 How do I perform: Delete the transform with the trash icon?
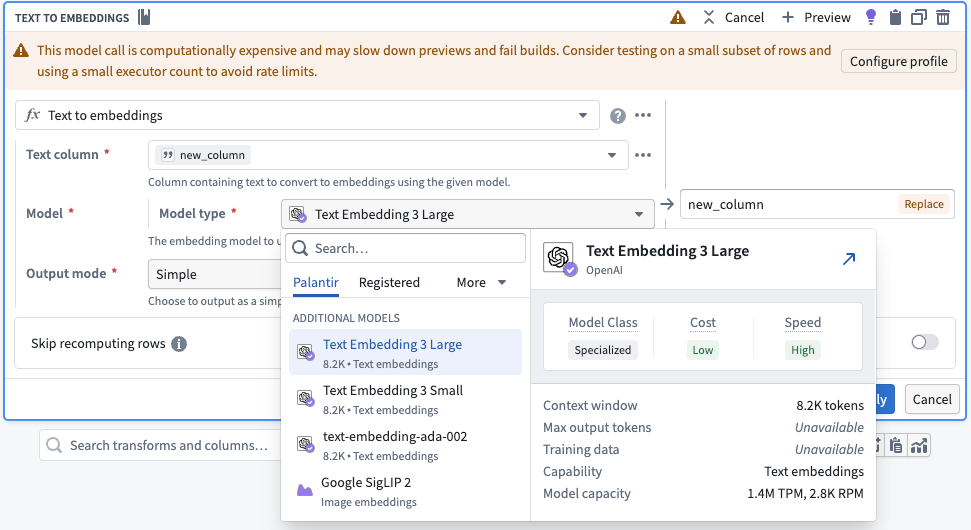click(x=943, y=17)
